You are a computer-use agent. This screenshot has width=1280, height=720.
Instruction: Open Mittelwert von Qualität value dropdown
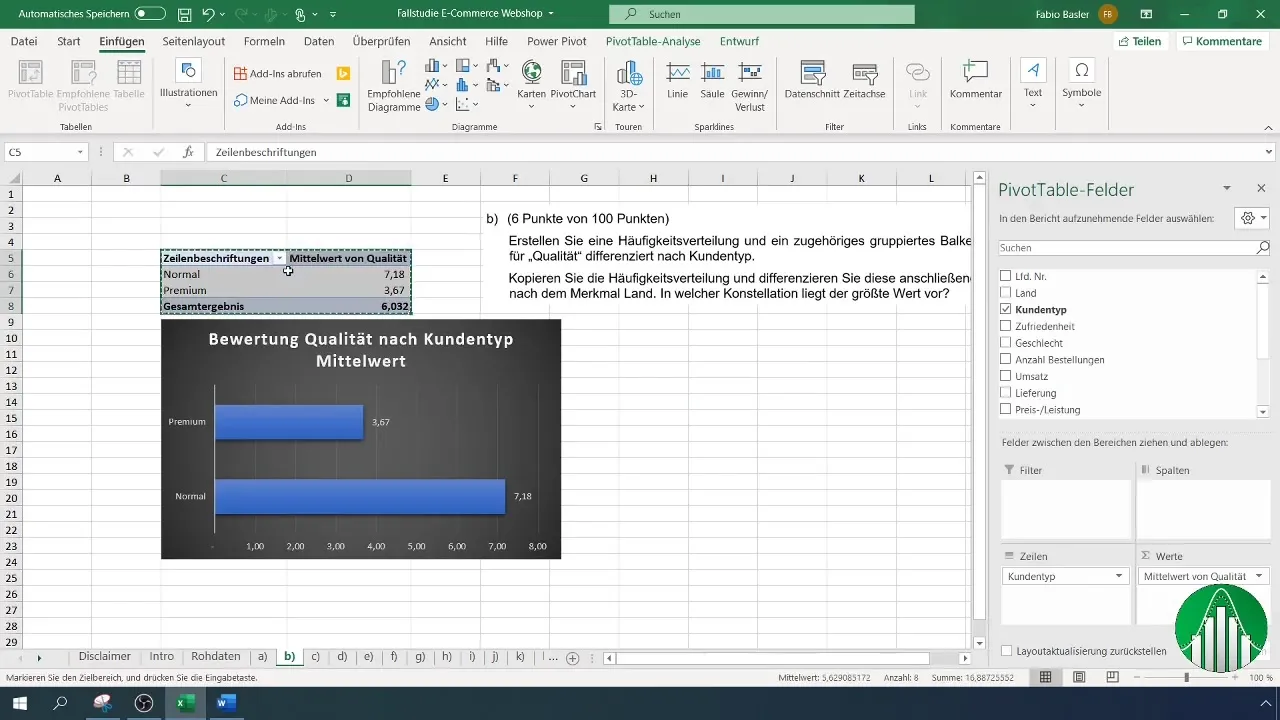1258,577
